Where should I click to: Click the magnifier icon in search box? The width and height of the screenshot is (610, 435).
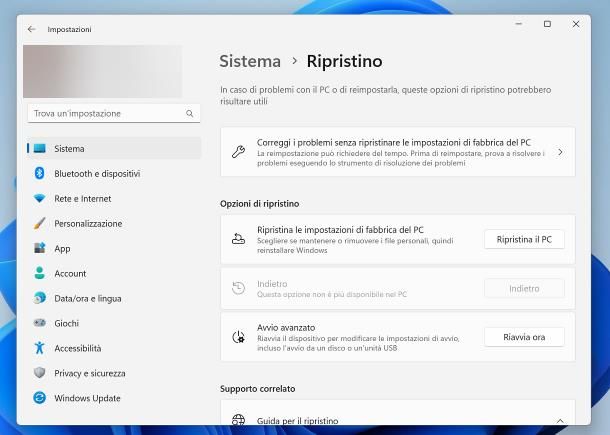(189, 114)
